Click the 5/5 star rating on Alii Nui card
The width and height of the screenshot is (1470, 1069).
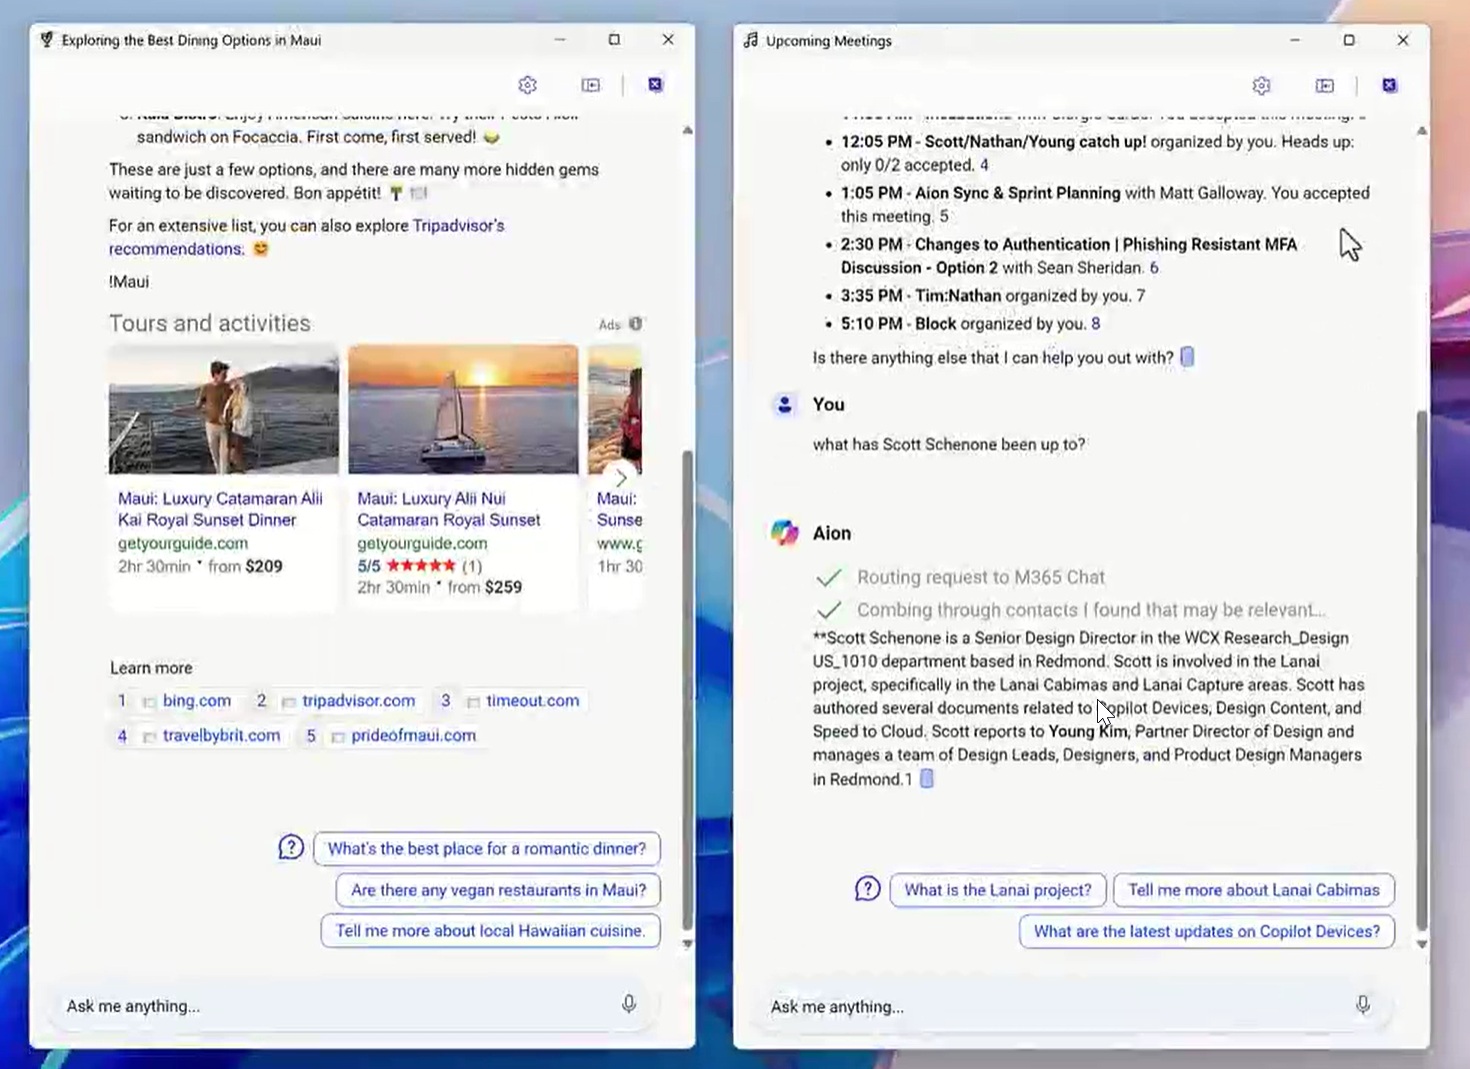point(419,566)
